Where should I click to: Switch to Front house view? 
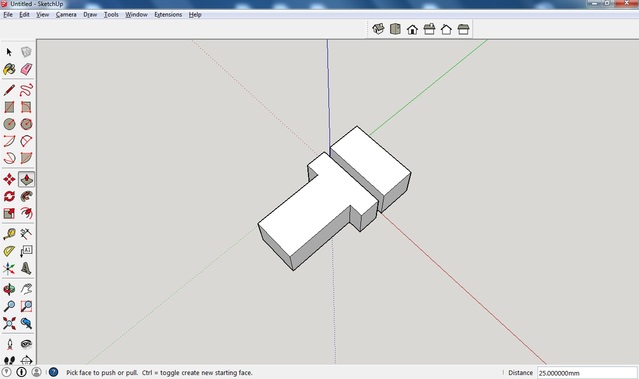point(412,29)
